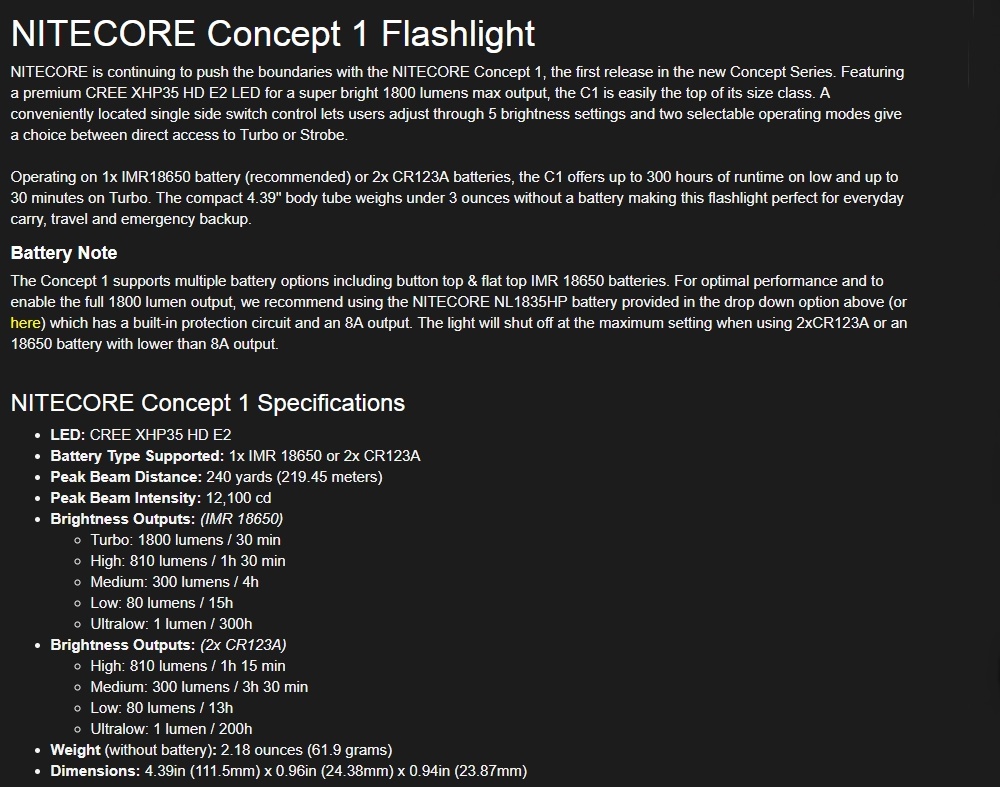This screenshot has width=1000, height=787.
Task: Click the Weight (without battery) spec line
Action: click(221, 750)
